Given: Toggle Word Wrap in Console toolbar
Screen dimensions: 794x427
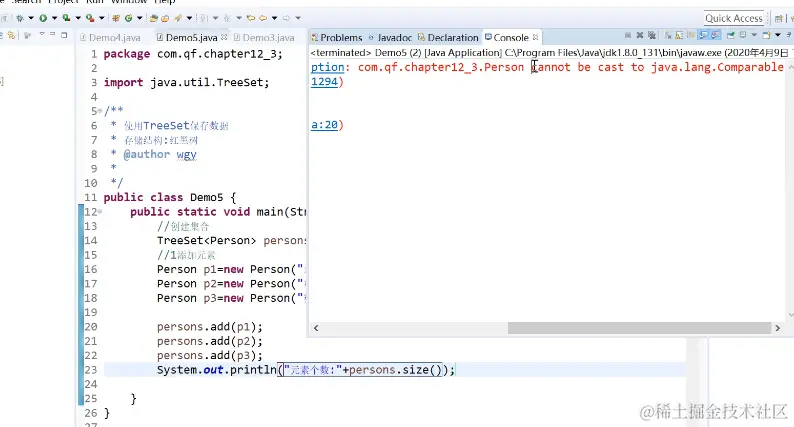Looking at the screenshot, I should [x=692, y=35].
